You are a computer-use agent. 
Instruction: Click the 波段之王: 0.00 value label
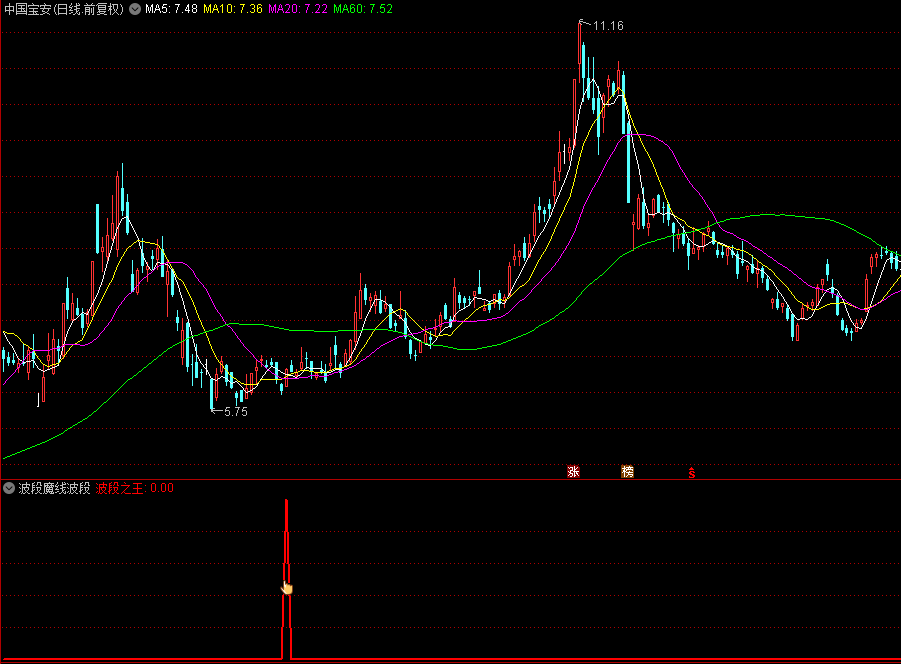click(134, 488)
